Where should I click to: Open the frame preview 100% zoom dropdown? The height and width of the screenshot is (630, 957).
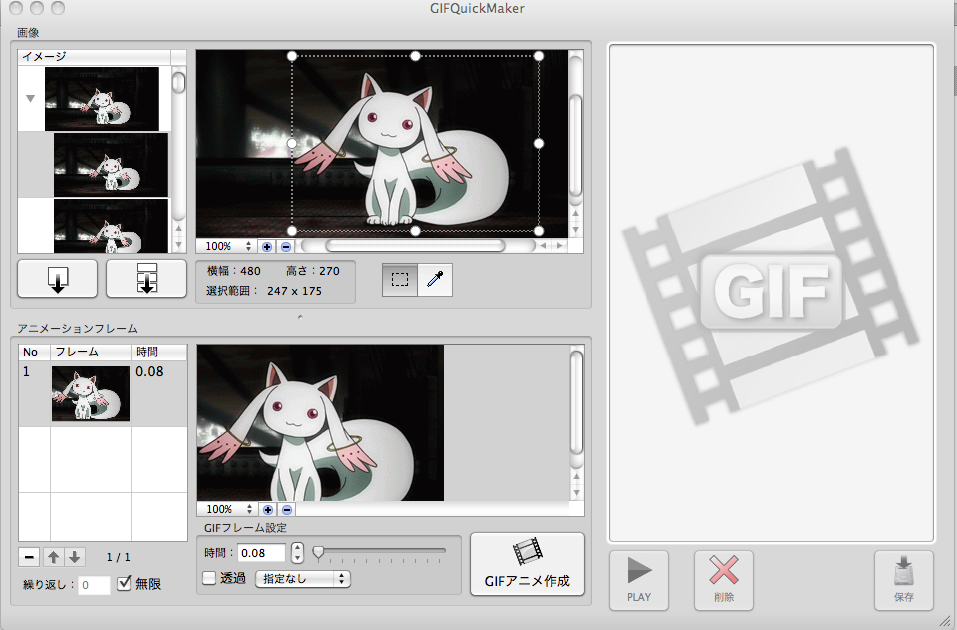[x=228, y=509]
